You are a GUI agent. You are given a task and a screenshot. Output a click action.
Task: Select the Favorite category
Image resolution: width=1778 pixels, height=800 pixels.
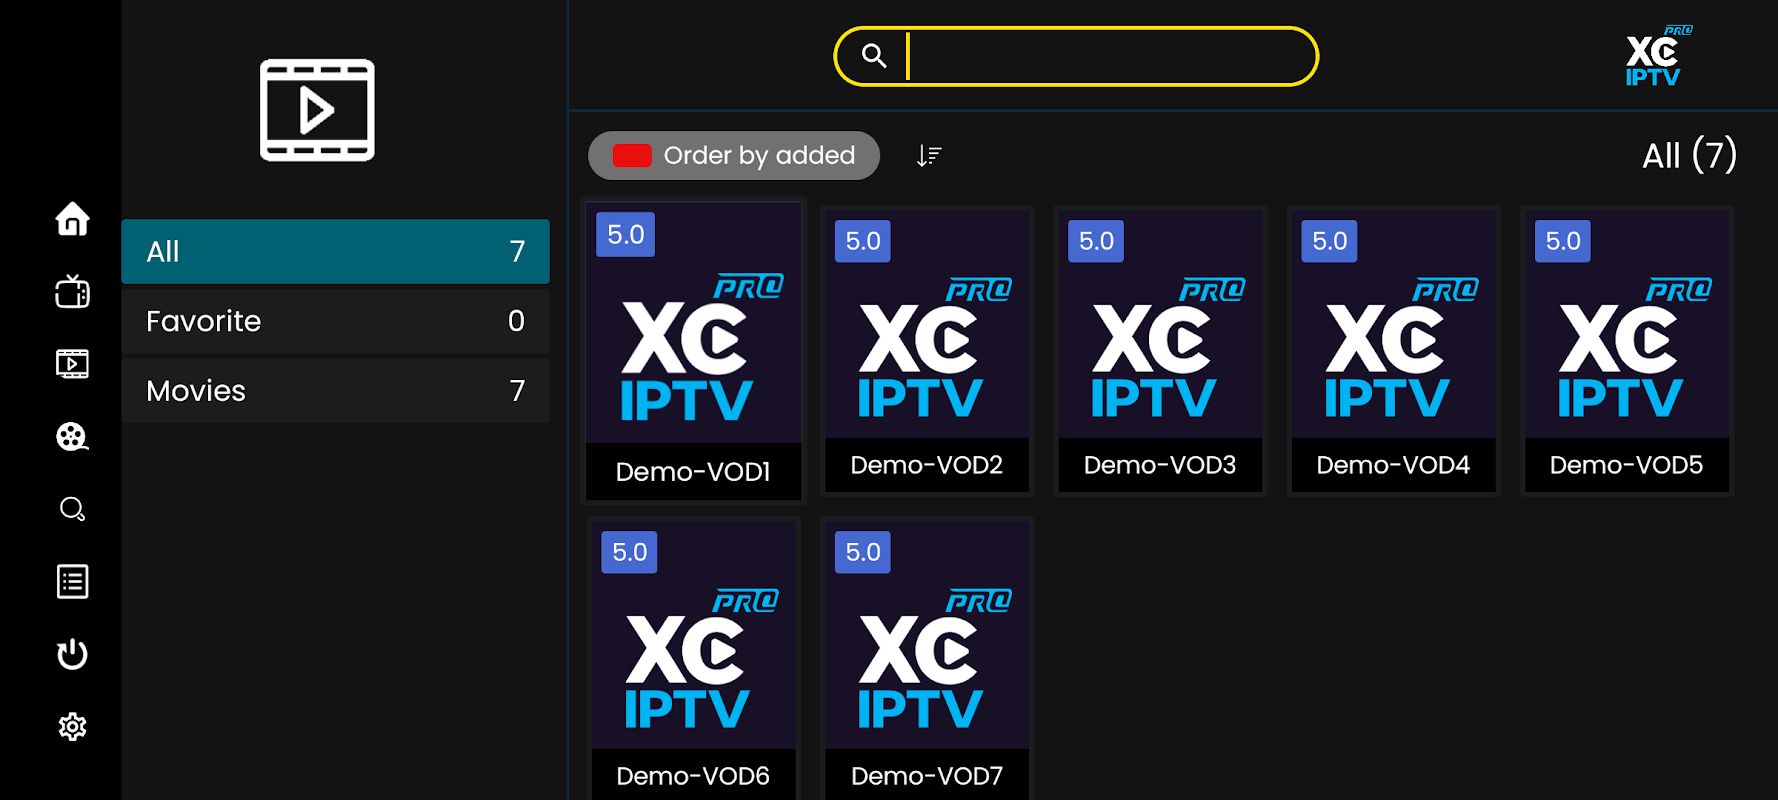click(335, 321)
